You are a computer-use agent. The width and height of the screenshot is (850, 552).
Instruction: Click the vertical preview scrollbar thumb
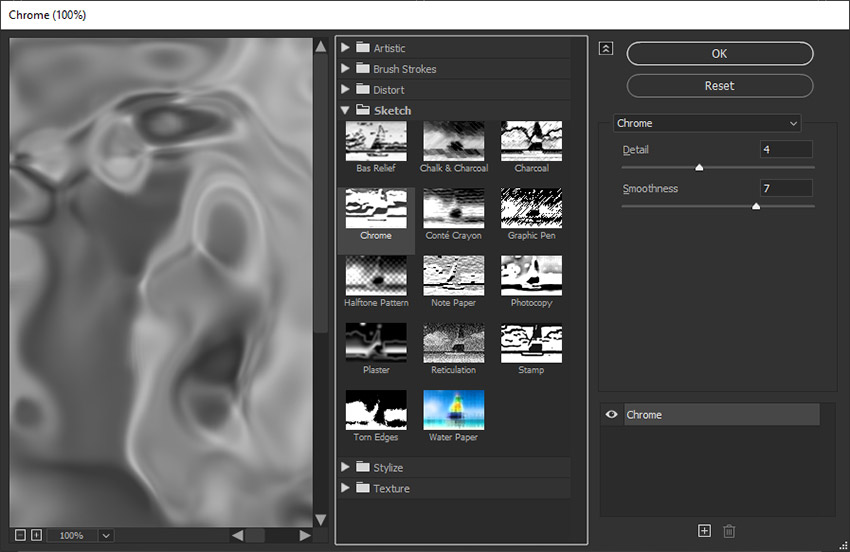(321, 195)
